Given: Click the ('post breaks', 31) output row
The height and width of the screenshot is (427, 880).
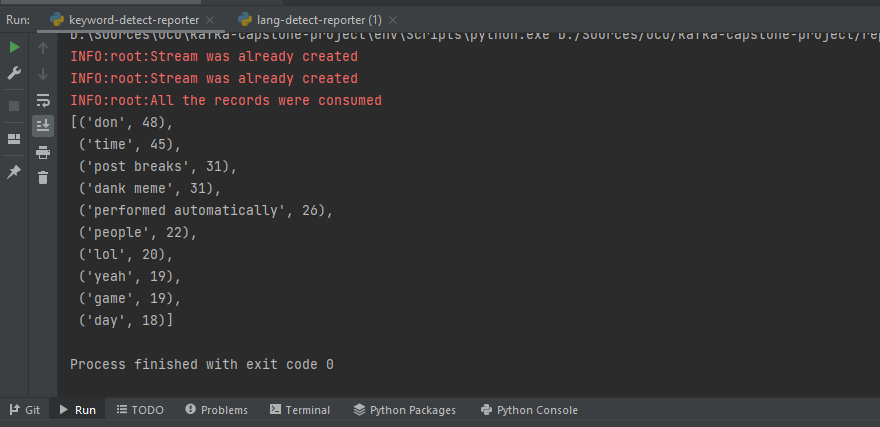Looking at the screenshot, I should (158, 167).
